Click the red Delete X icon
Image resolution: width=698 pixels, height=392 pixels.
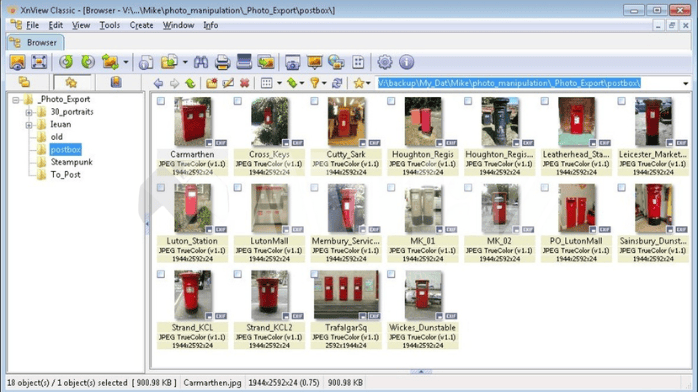tap(244, 83)
